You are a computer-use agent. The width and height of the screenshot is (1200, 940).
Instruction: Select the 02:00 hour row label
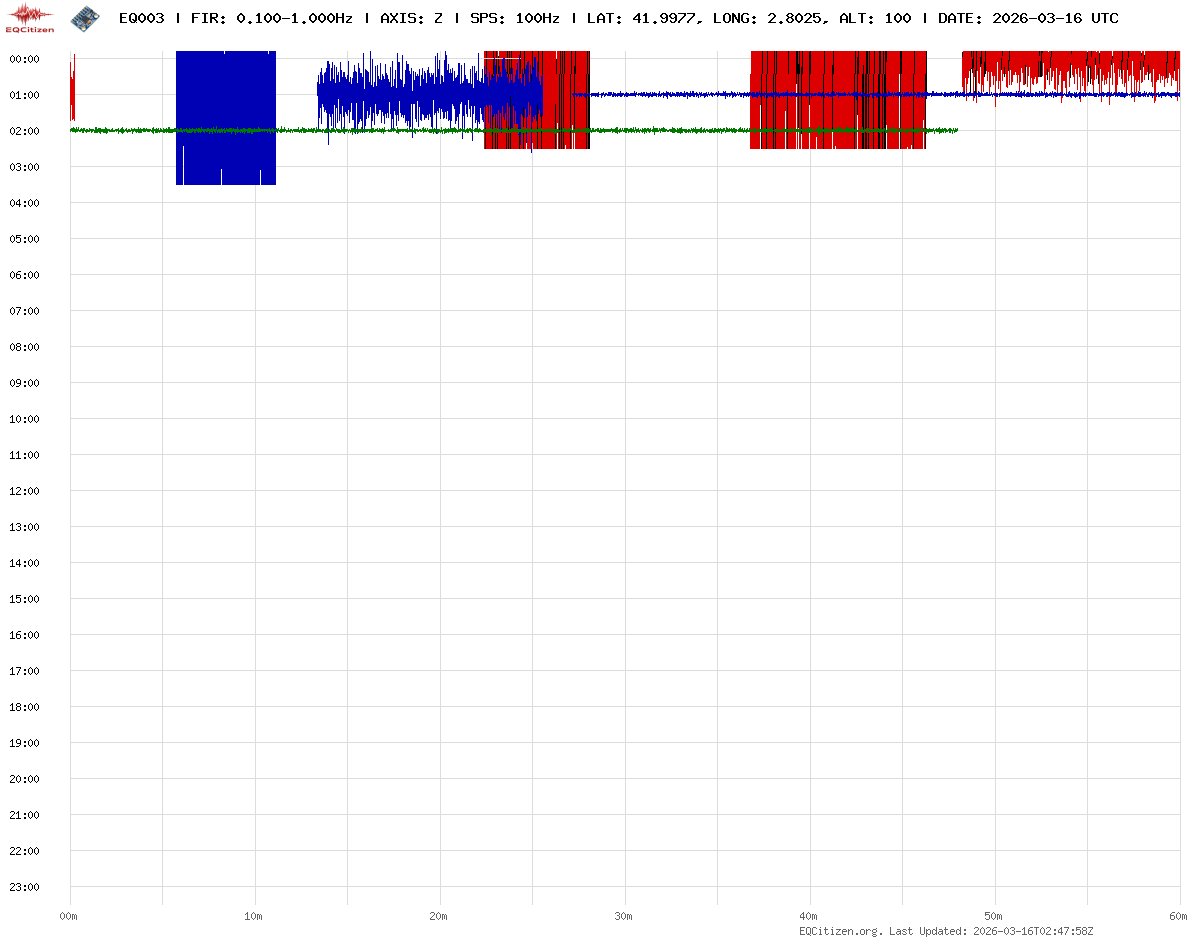point(23,131)
